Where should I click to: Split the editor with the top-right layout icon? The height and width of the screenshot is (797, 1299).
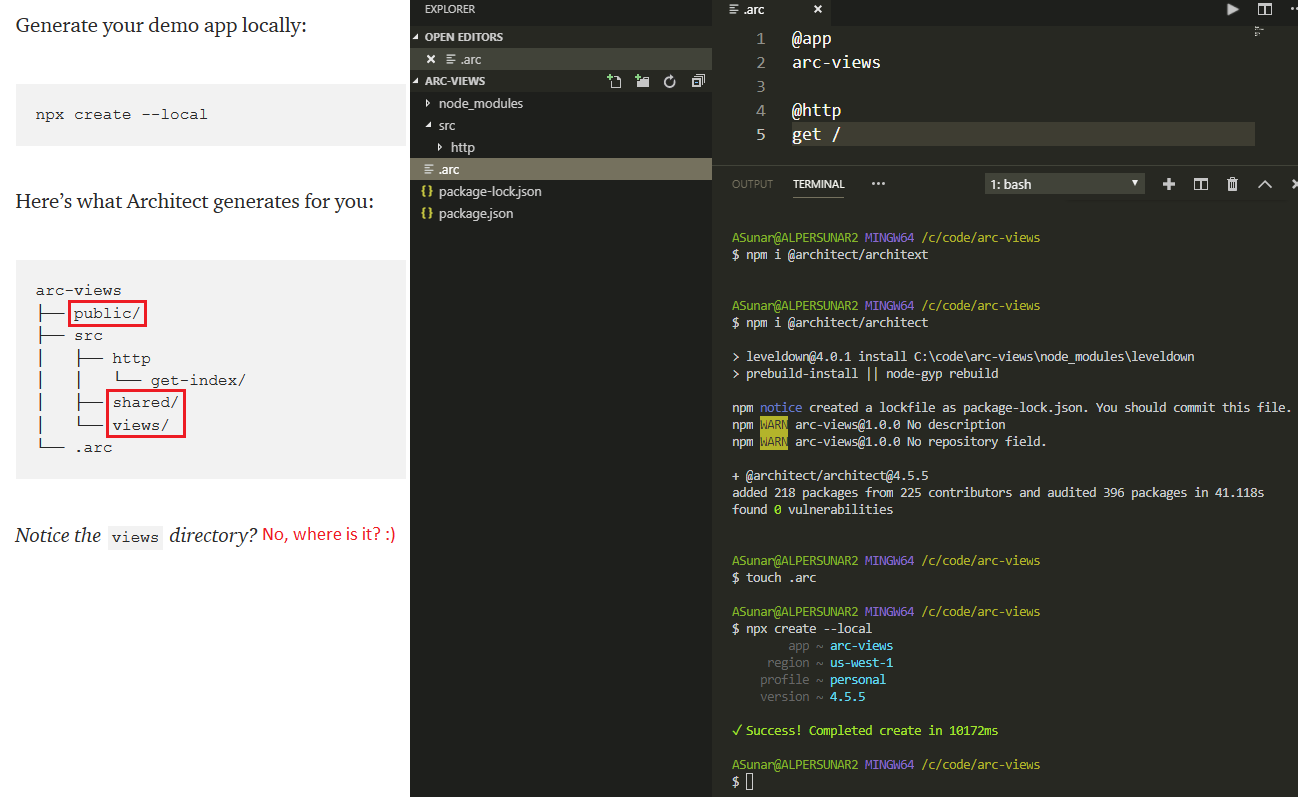1264,9
